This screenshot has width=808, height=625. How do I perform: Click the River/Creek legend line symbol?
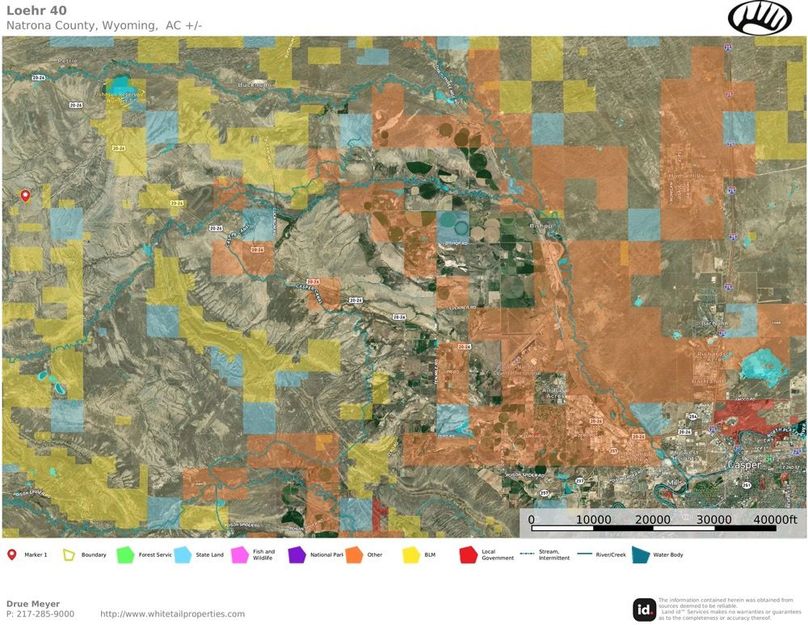(584, 554)
